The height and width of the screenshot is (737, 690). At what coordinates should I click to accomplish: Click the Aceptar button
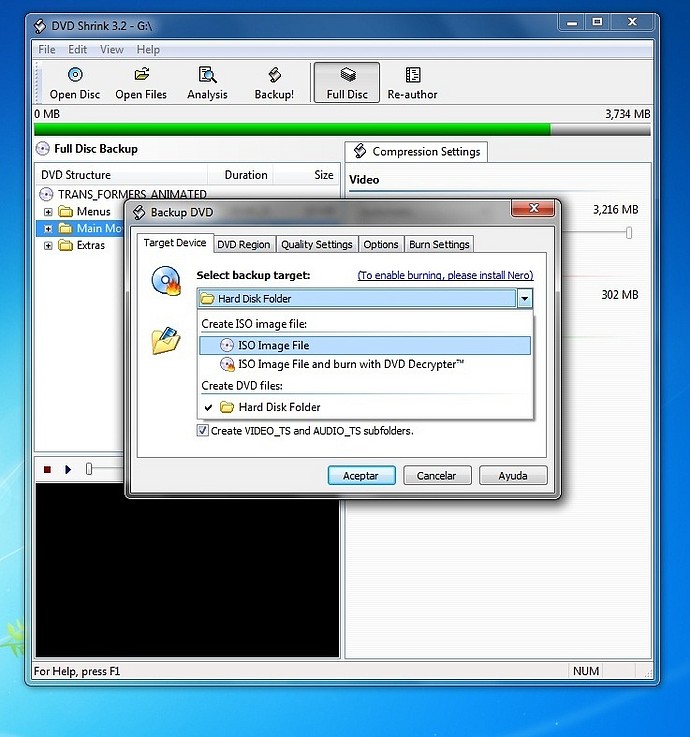coord(361,476)
